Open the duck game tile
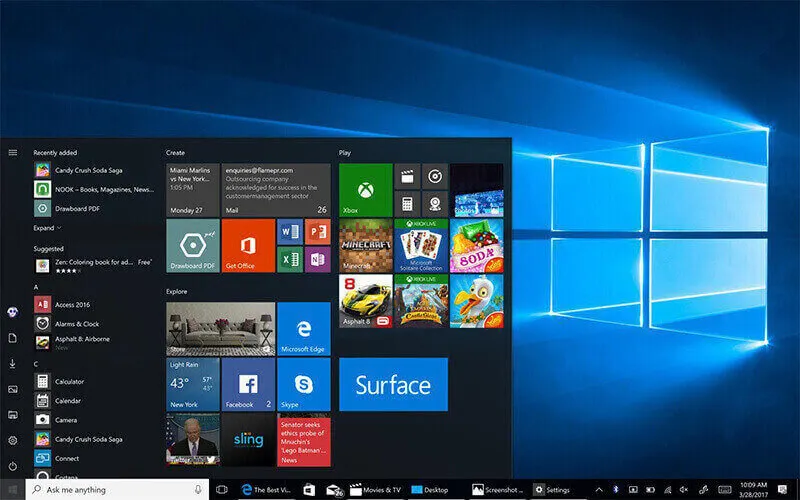The image size is (800, 500). 477,301
